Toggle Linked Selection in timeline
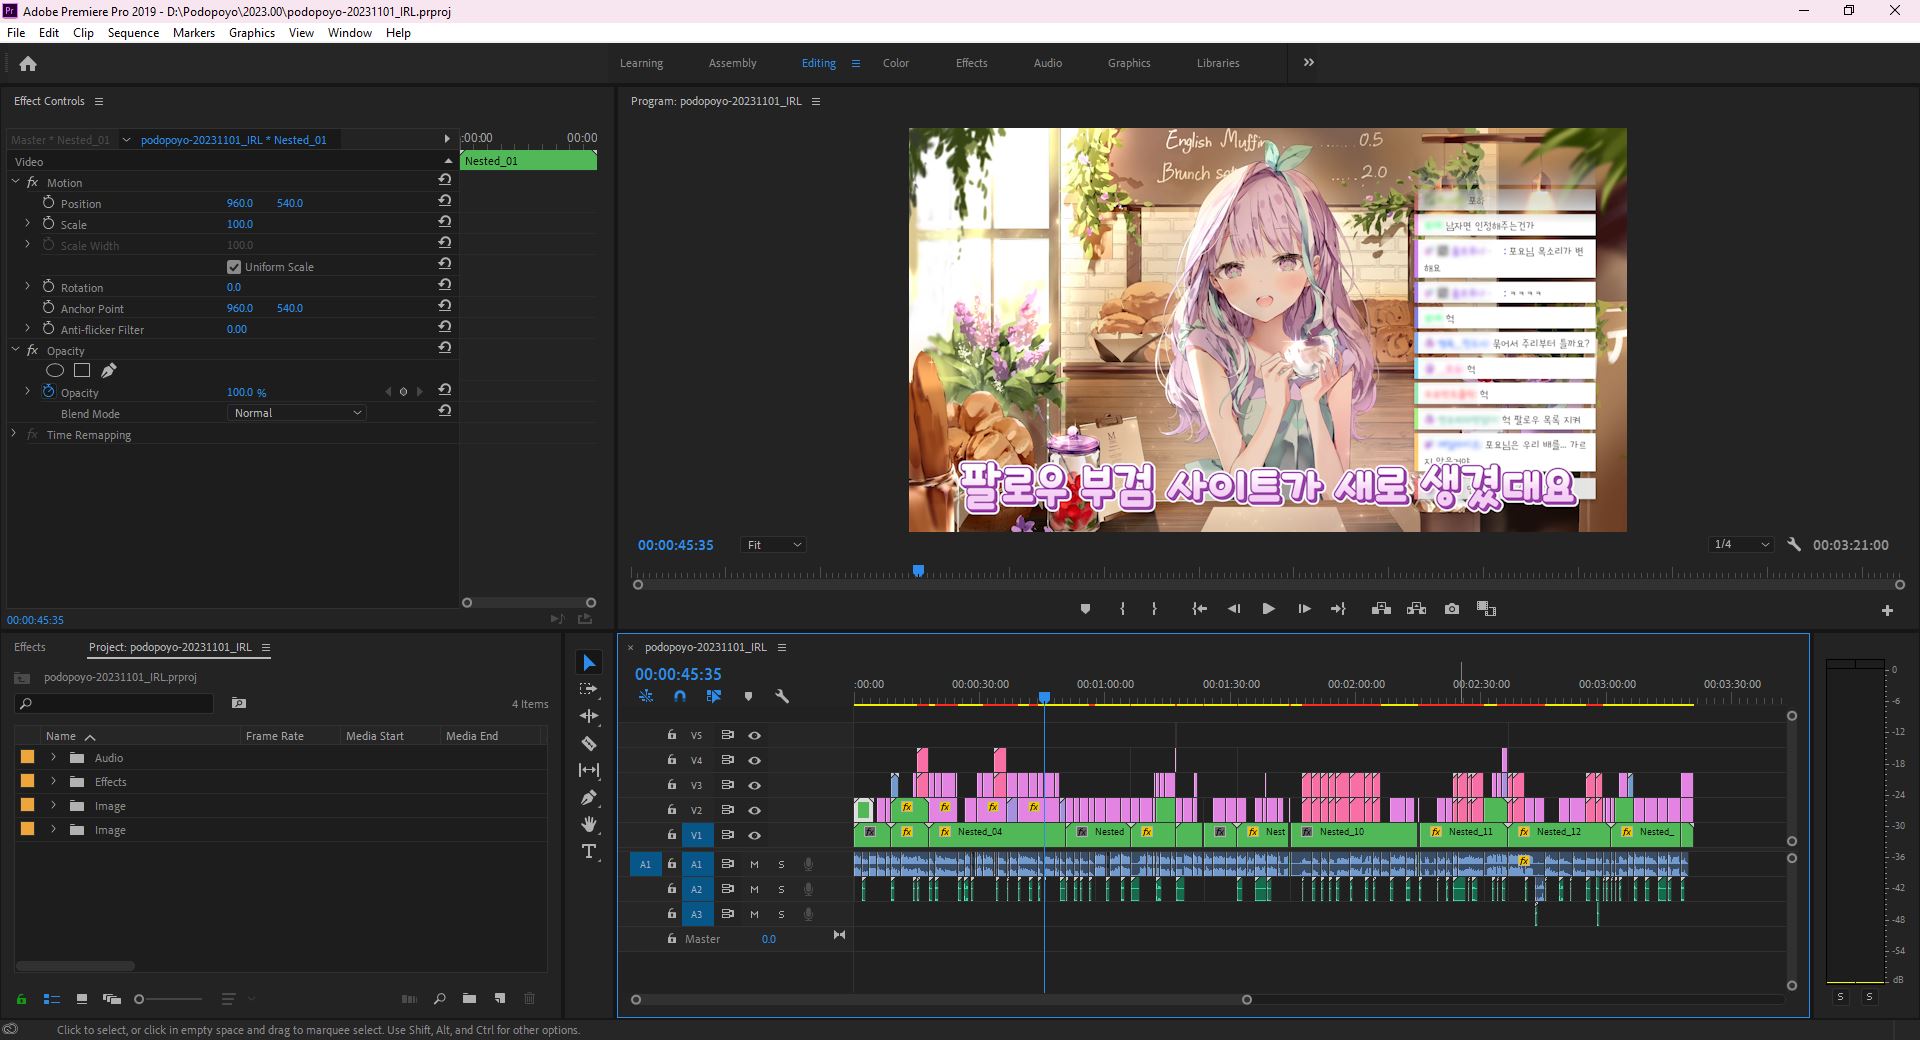 pos(714,696)
